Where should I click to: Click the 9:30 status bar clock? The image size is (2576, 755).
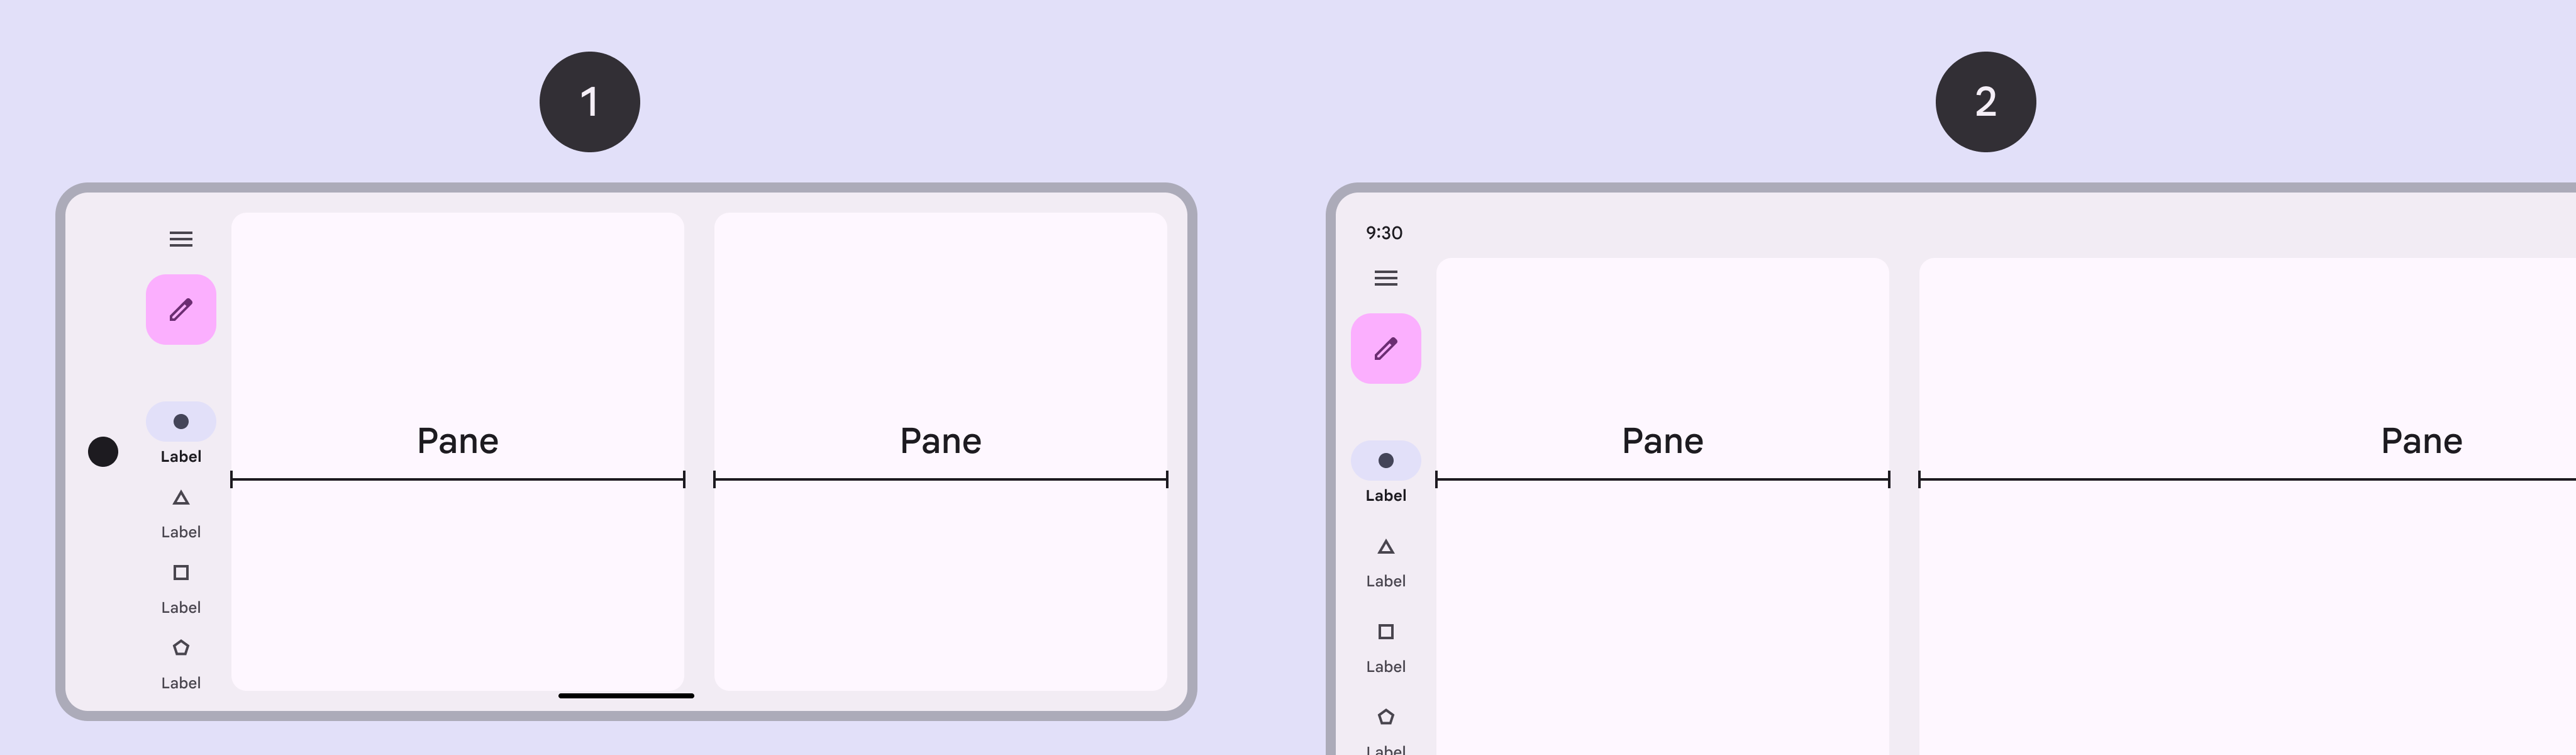pyautogui.click(x=1384, y=233)
